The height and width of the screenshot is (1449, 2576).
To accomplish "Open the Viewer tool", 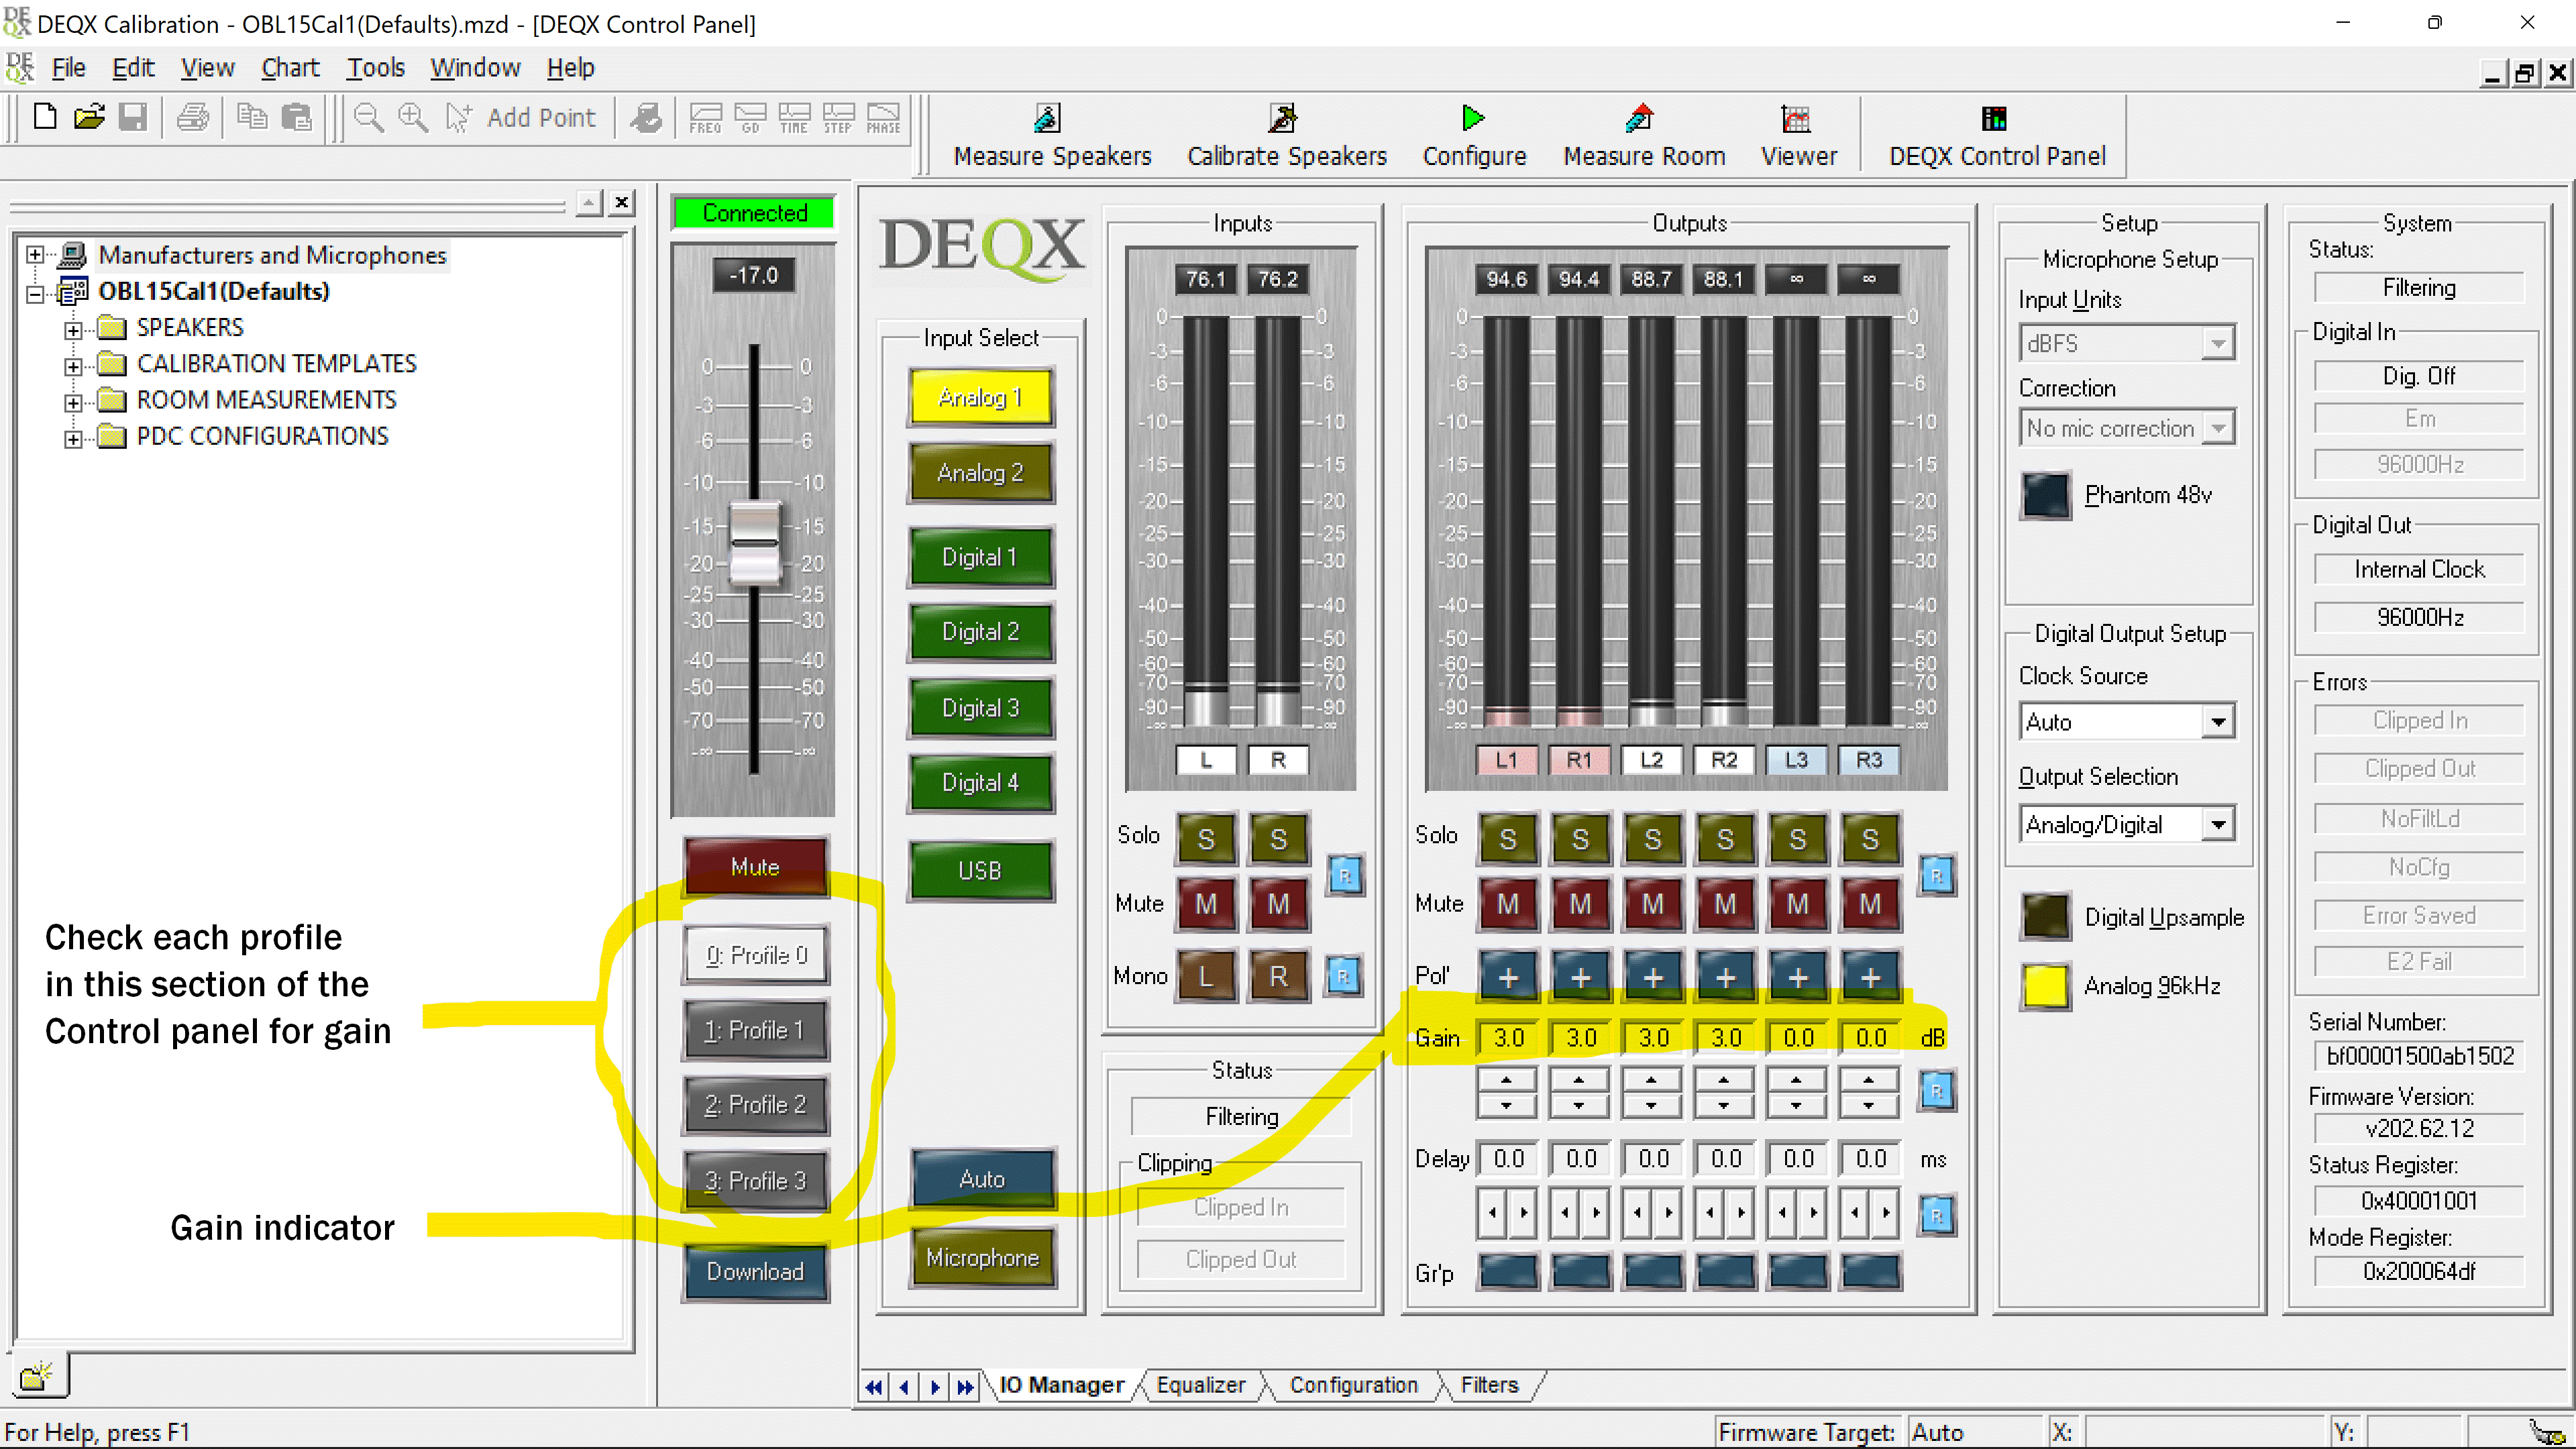I will [1798, 135].
